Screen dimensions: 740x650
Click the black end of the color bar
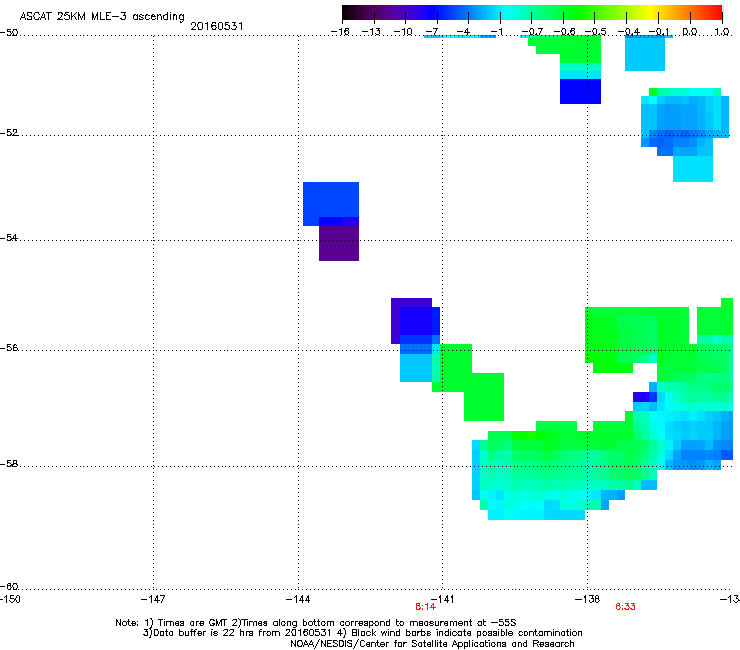click(347, 13)
